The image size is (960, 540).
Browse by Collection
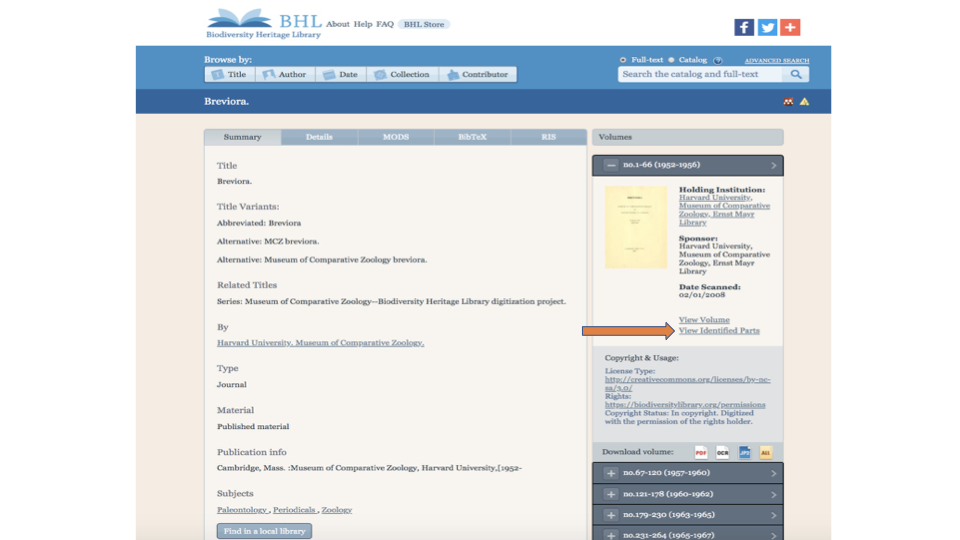pyautogui.click(x=402, y=74)
